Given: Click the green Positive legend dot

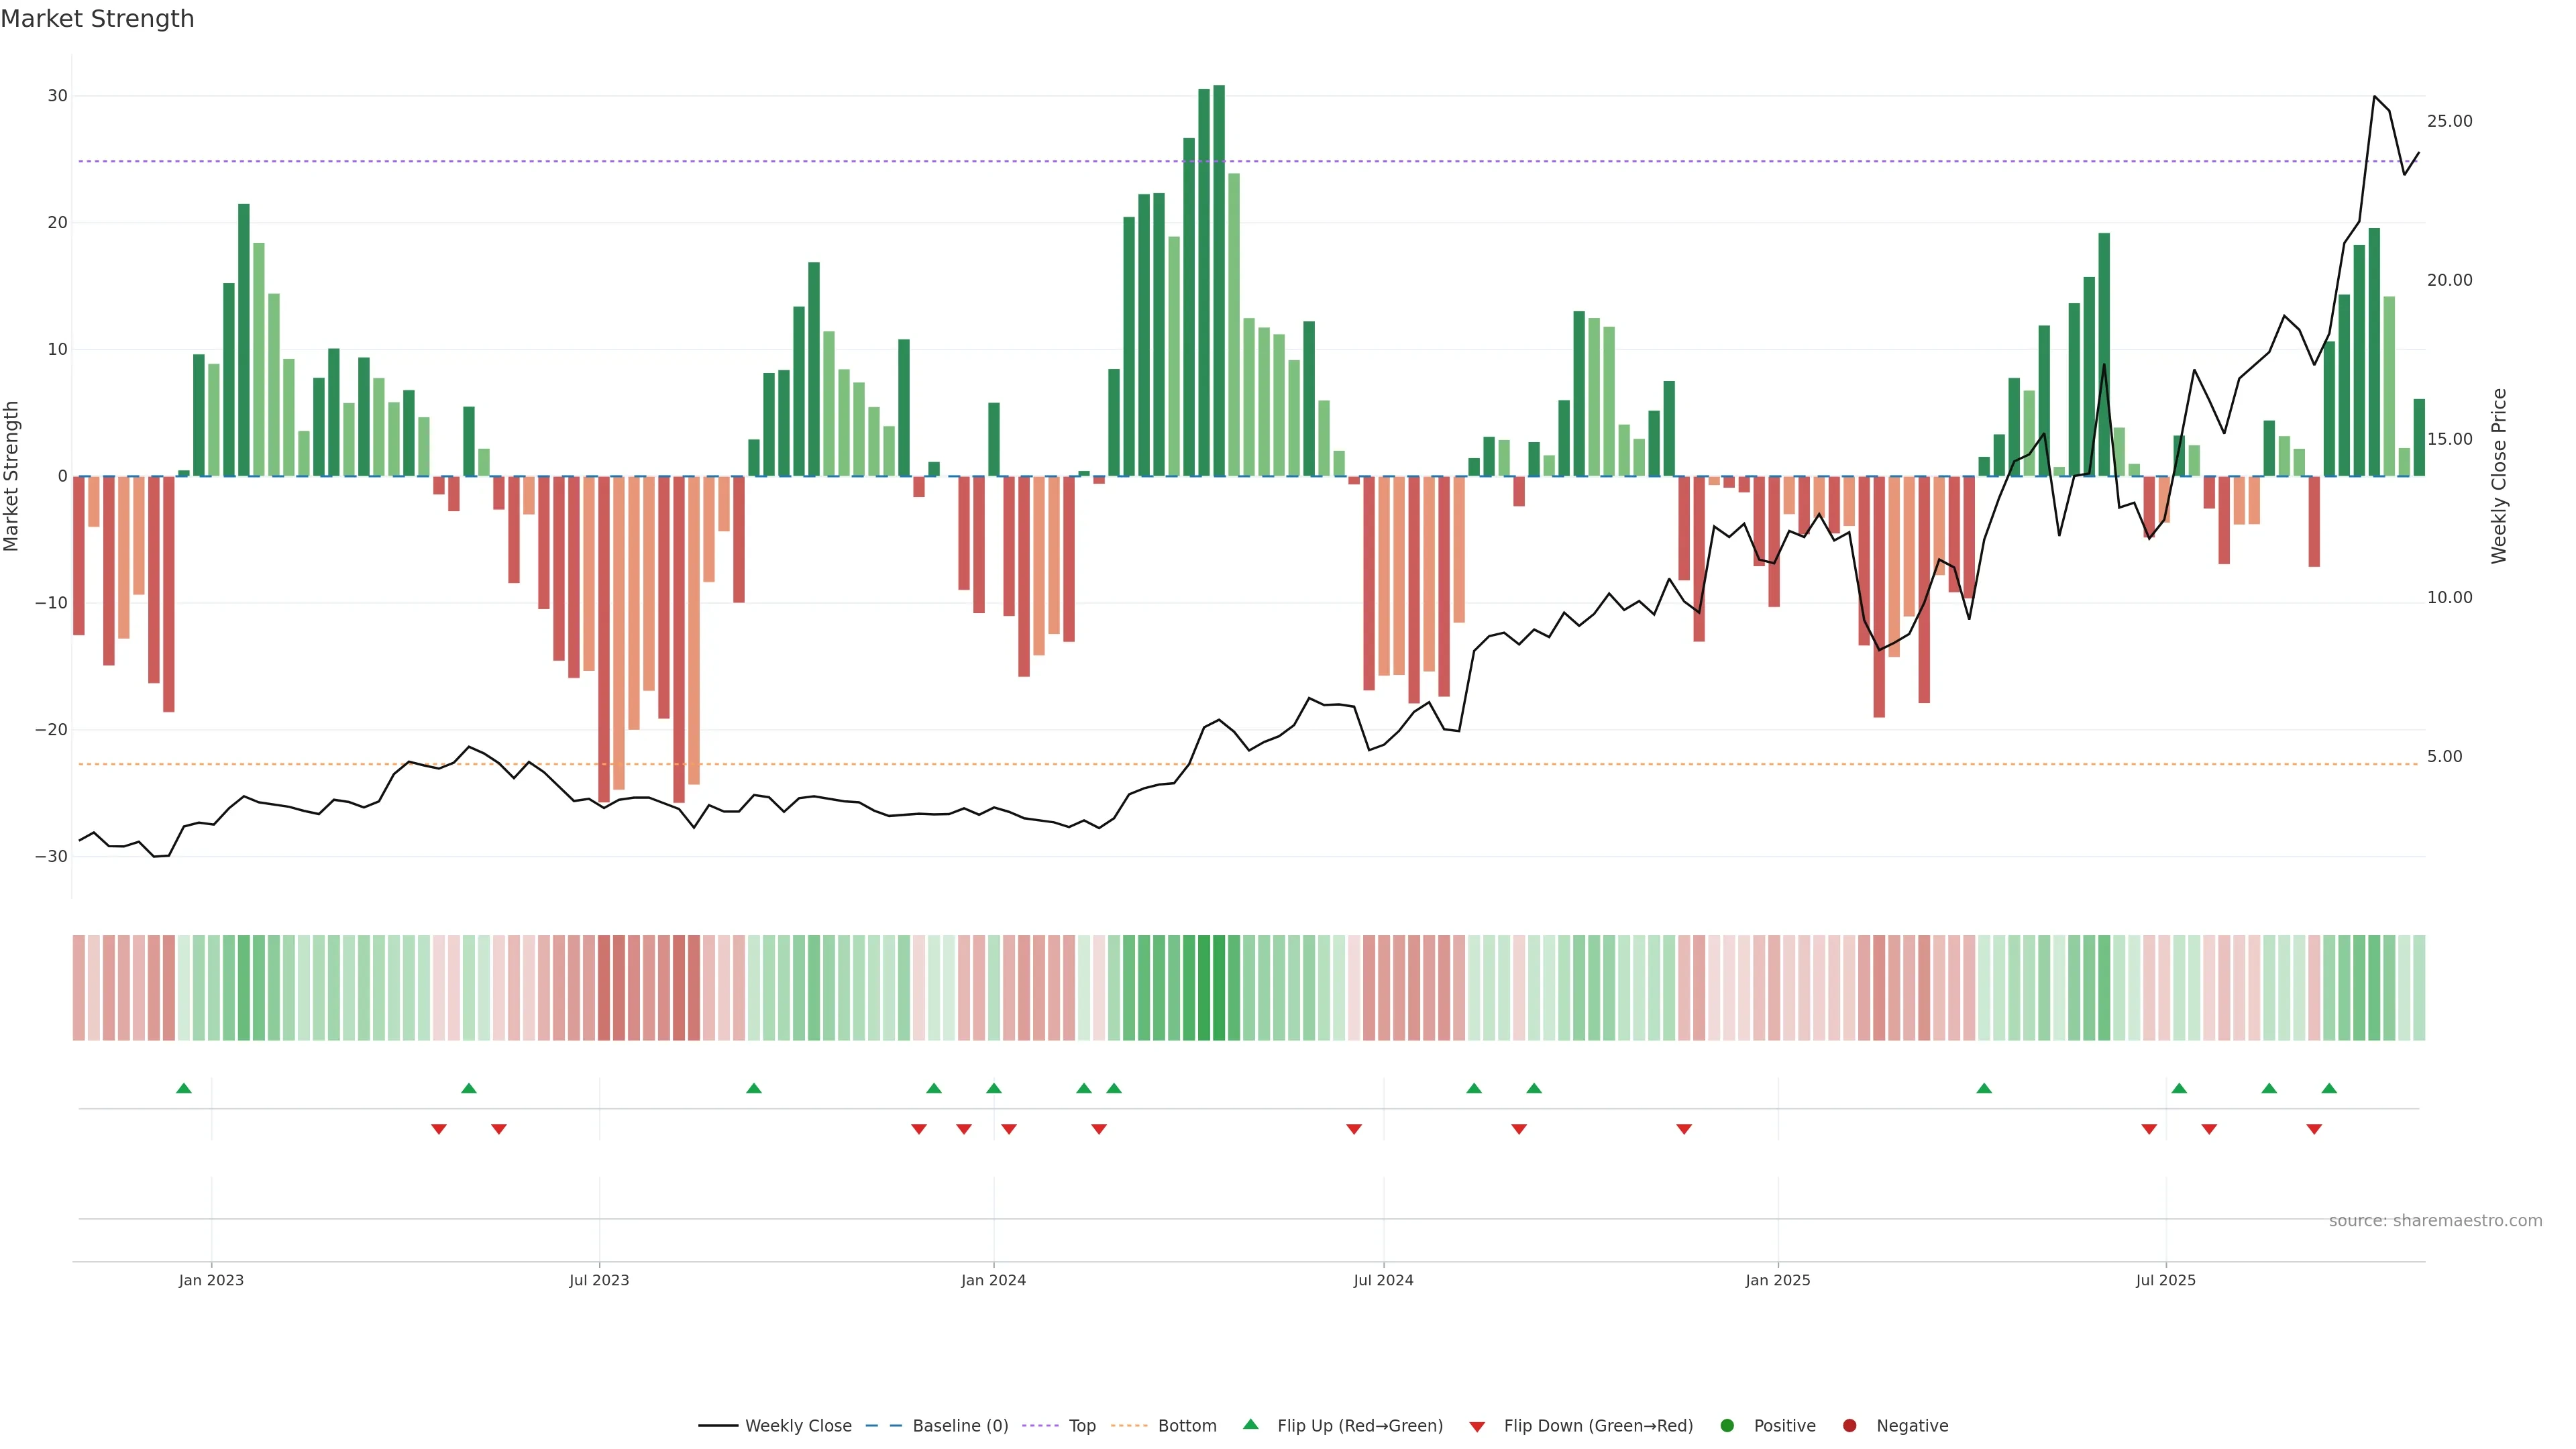Looking at the screenshot, I should coord(1727,1425).
